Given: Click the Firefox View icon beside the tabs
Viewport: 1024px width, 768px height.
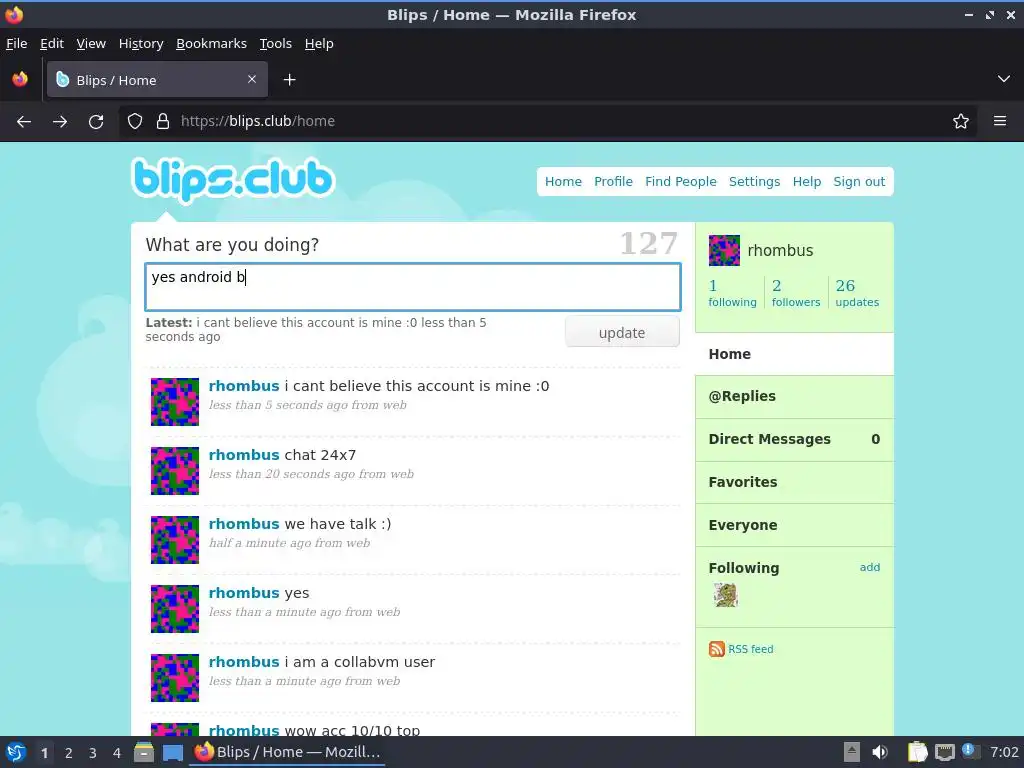Looking at the screenshot, I should 20,79.
